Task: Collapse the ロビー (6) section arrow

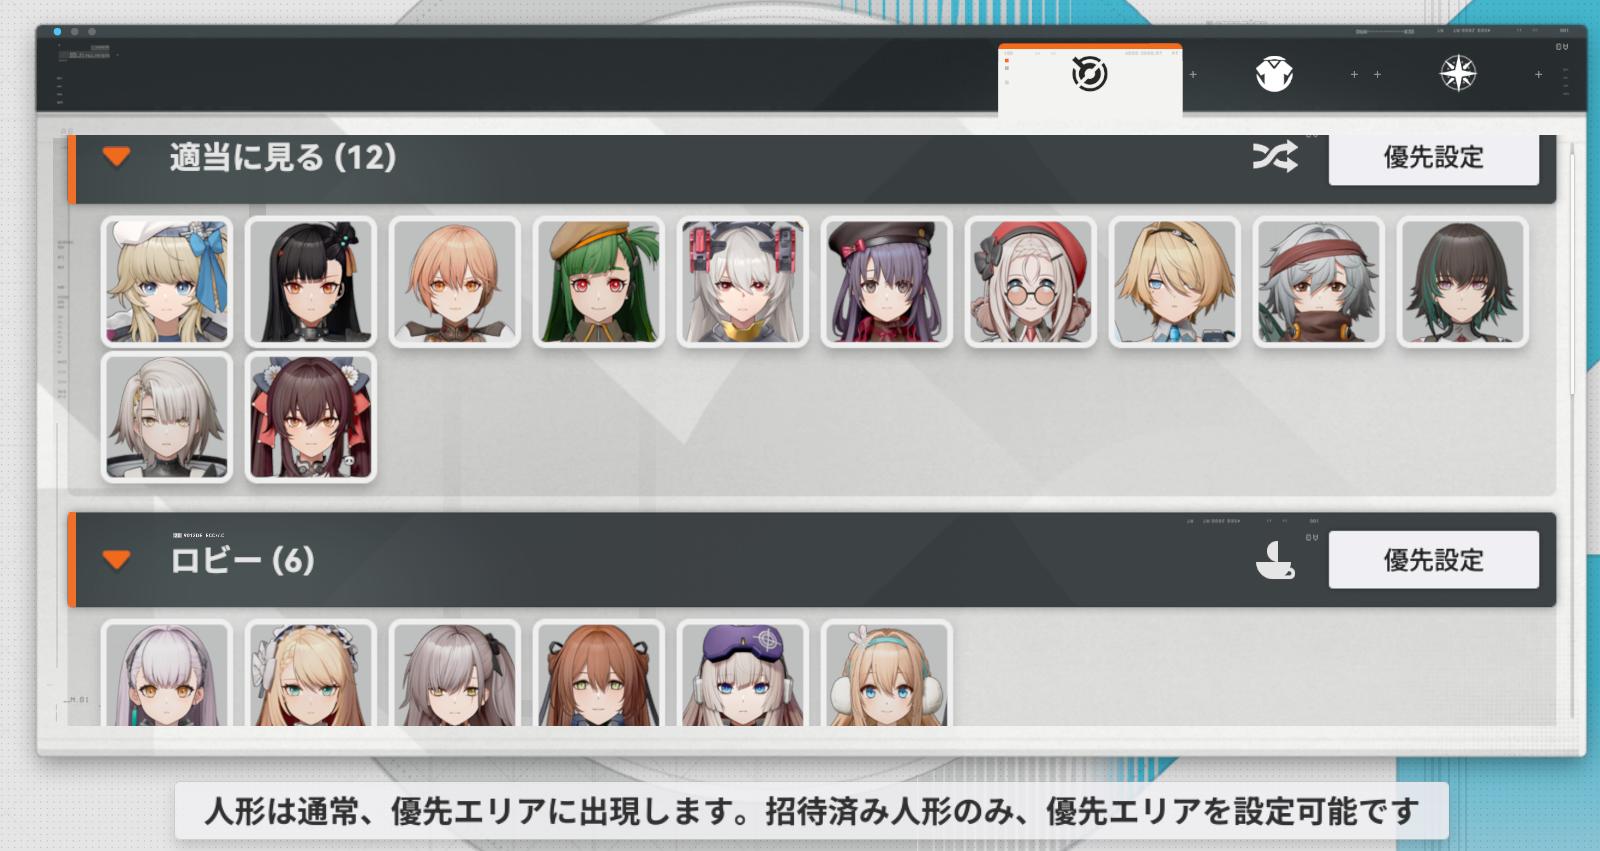Action: click(x=117, y=560)
